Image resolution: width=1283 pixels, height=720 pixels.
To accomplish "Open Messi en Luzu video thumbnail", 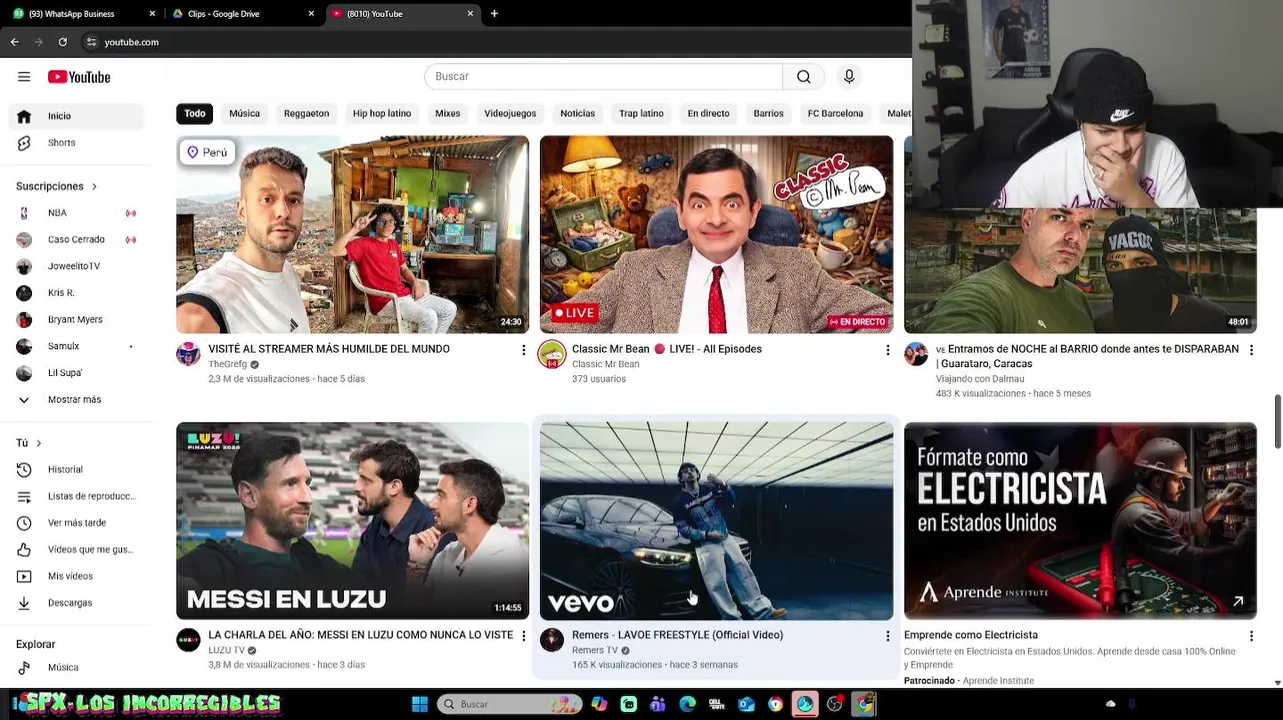I will (x=352, y=520).
